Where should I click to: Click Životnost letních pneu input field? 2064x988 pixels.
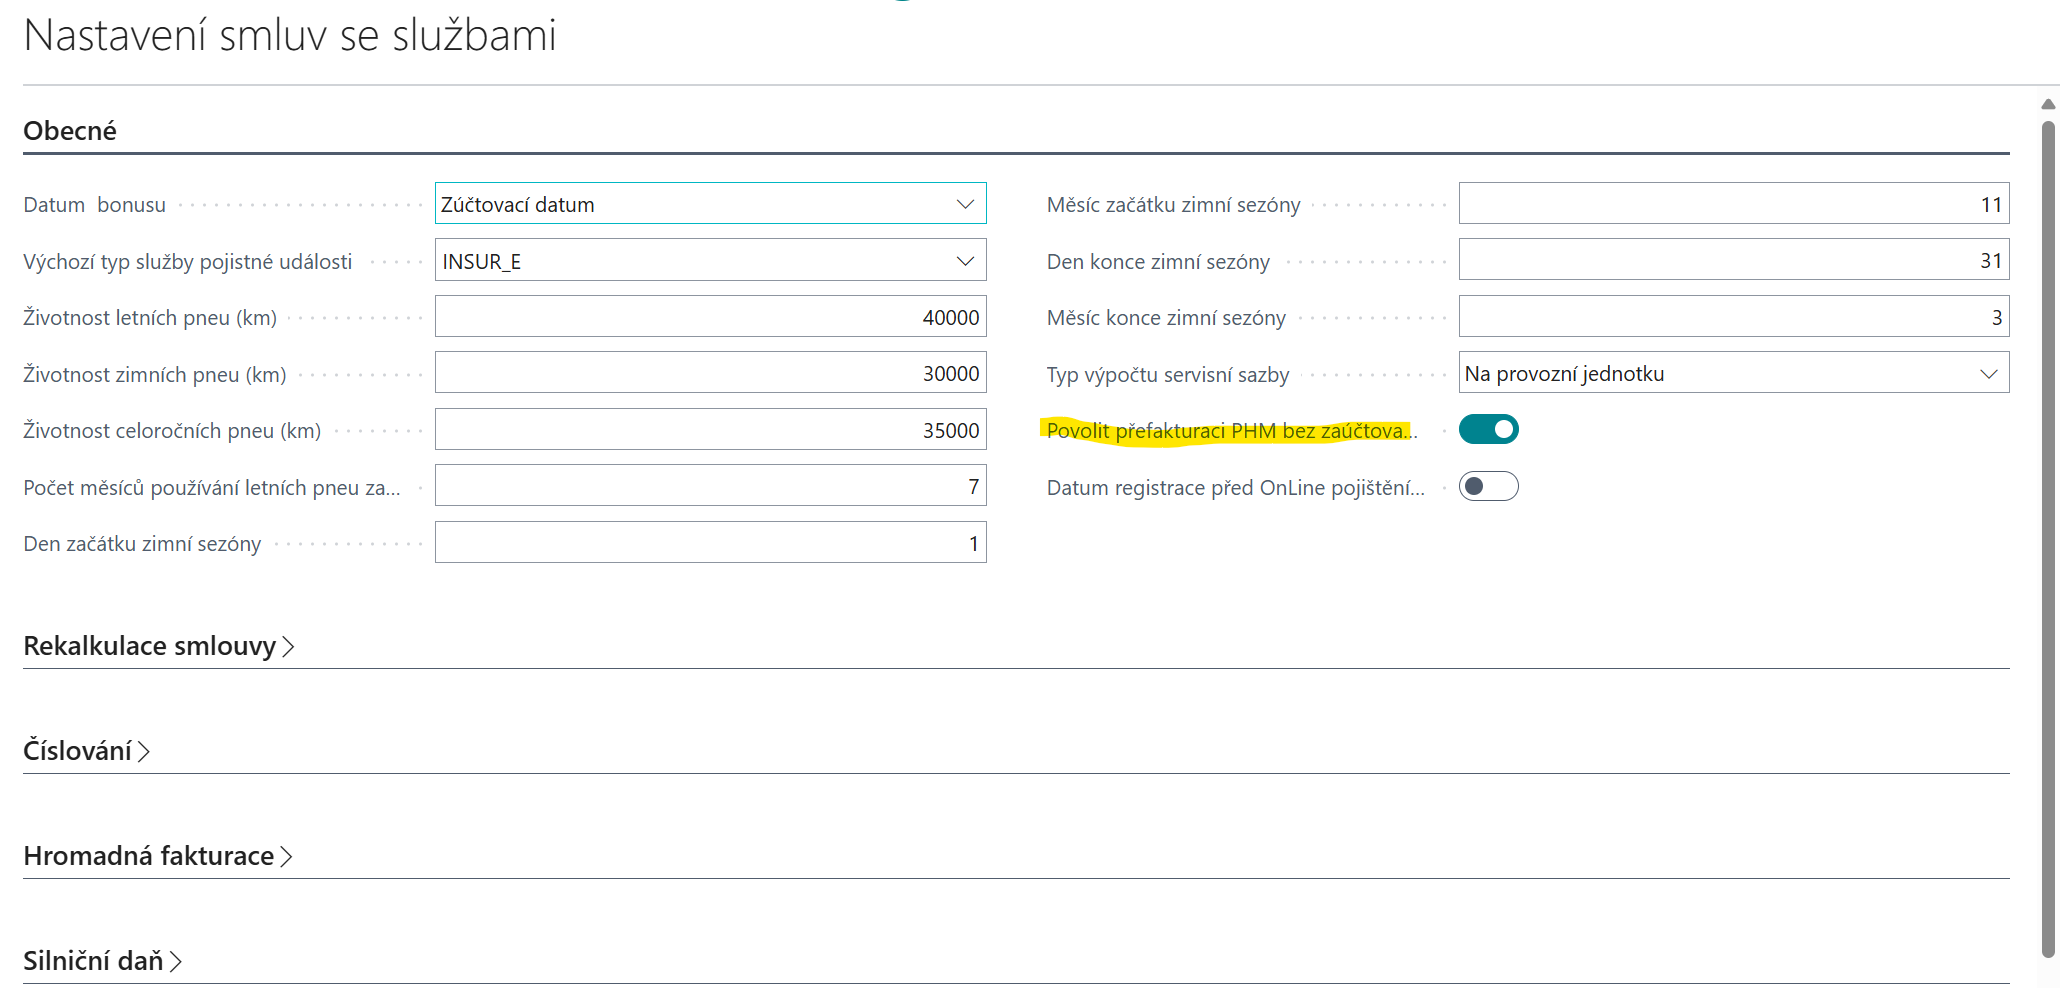point(710,317)
